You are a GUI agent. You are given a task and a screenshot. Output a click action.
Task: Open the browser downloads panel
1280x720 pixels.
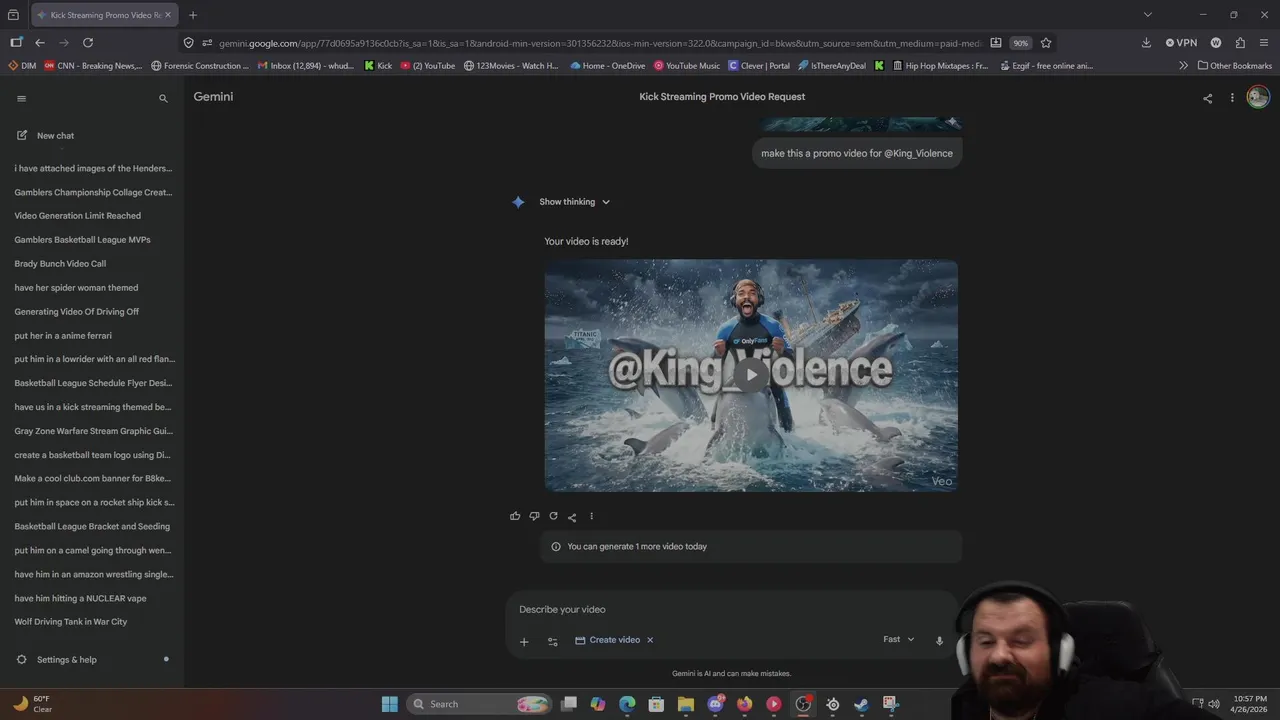click(1146, 43)
